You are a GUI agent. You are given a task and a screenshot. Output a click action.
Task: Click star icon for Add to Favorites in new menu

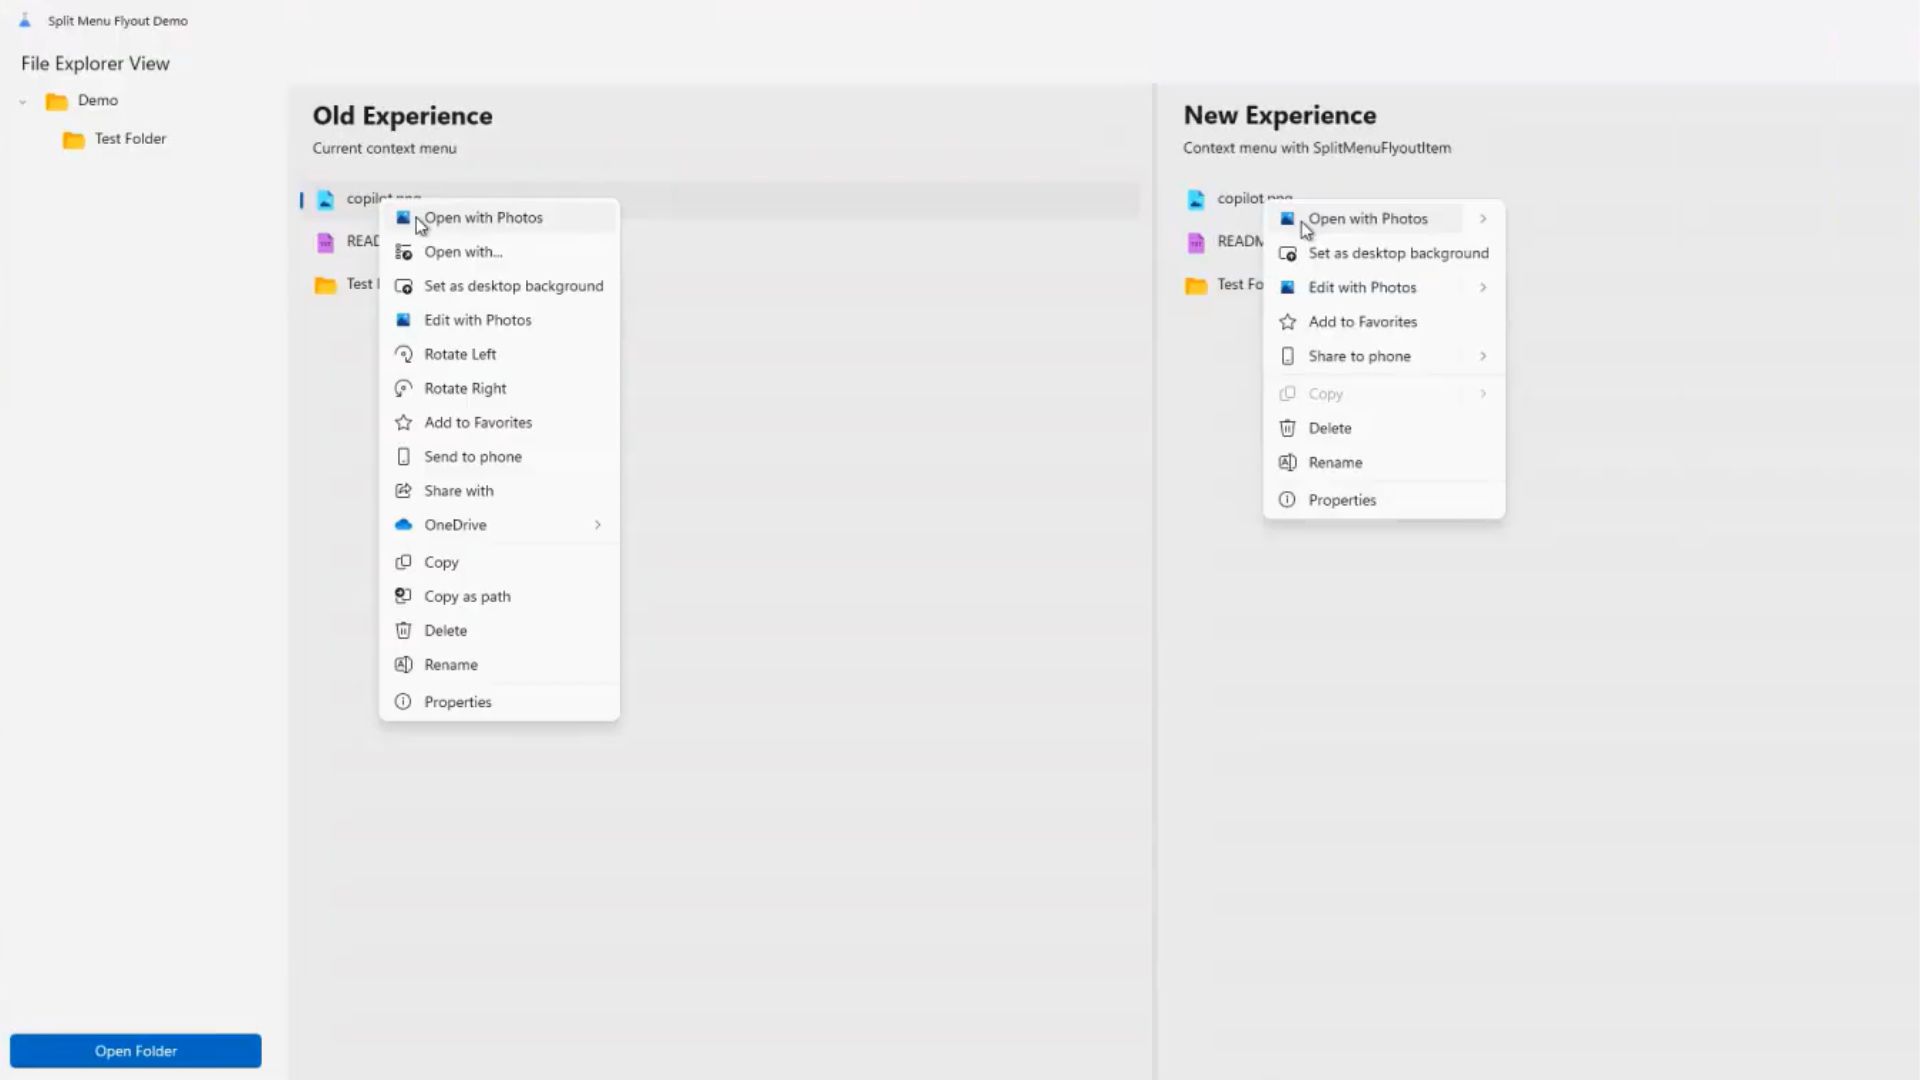pos(1287,322)
